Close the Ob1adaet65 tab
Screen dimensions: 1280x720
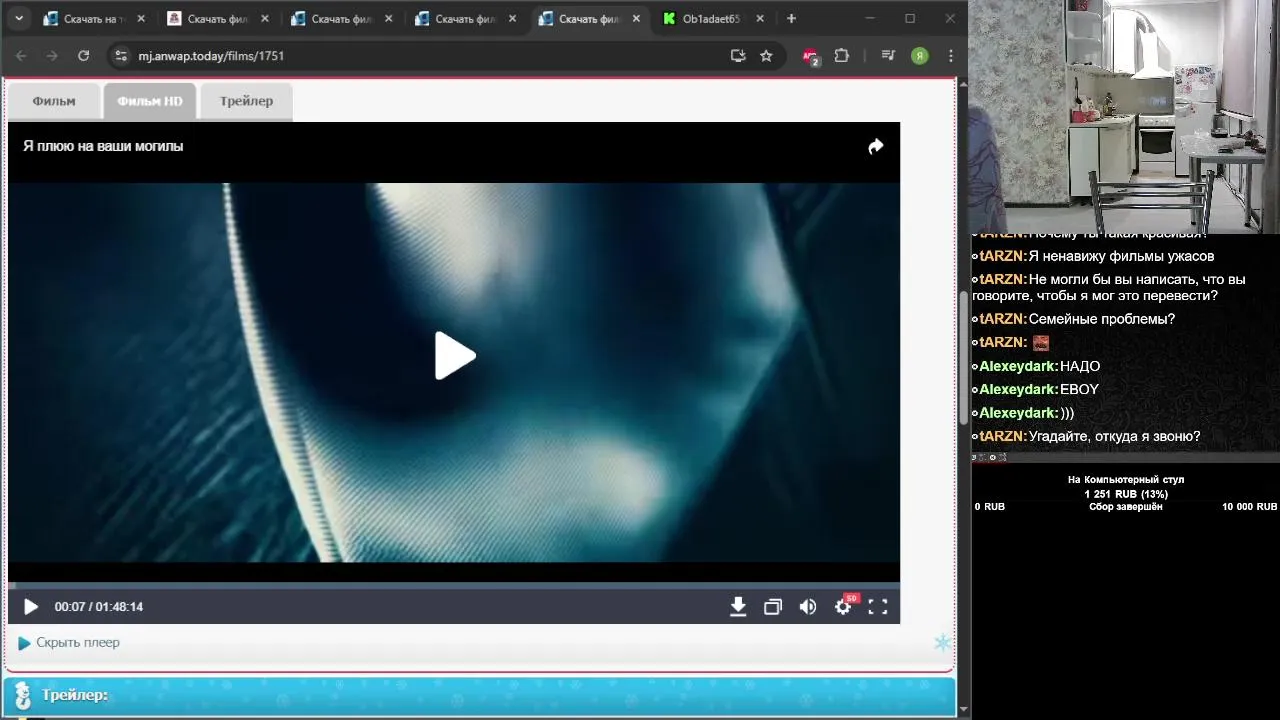click(x=760, y=18)
